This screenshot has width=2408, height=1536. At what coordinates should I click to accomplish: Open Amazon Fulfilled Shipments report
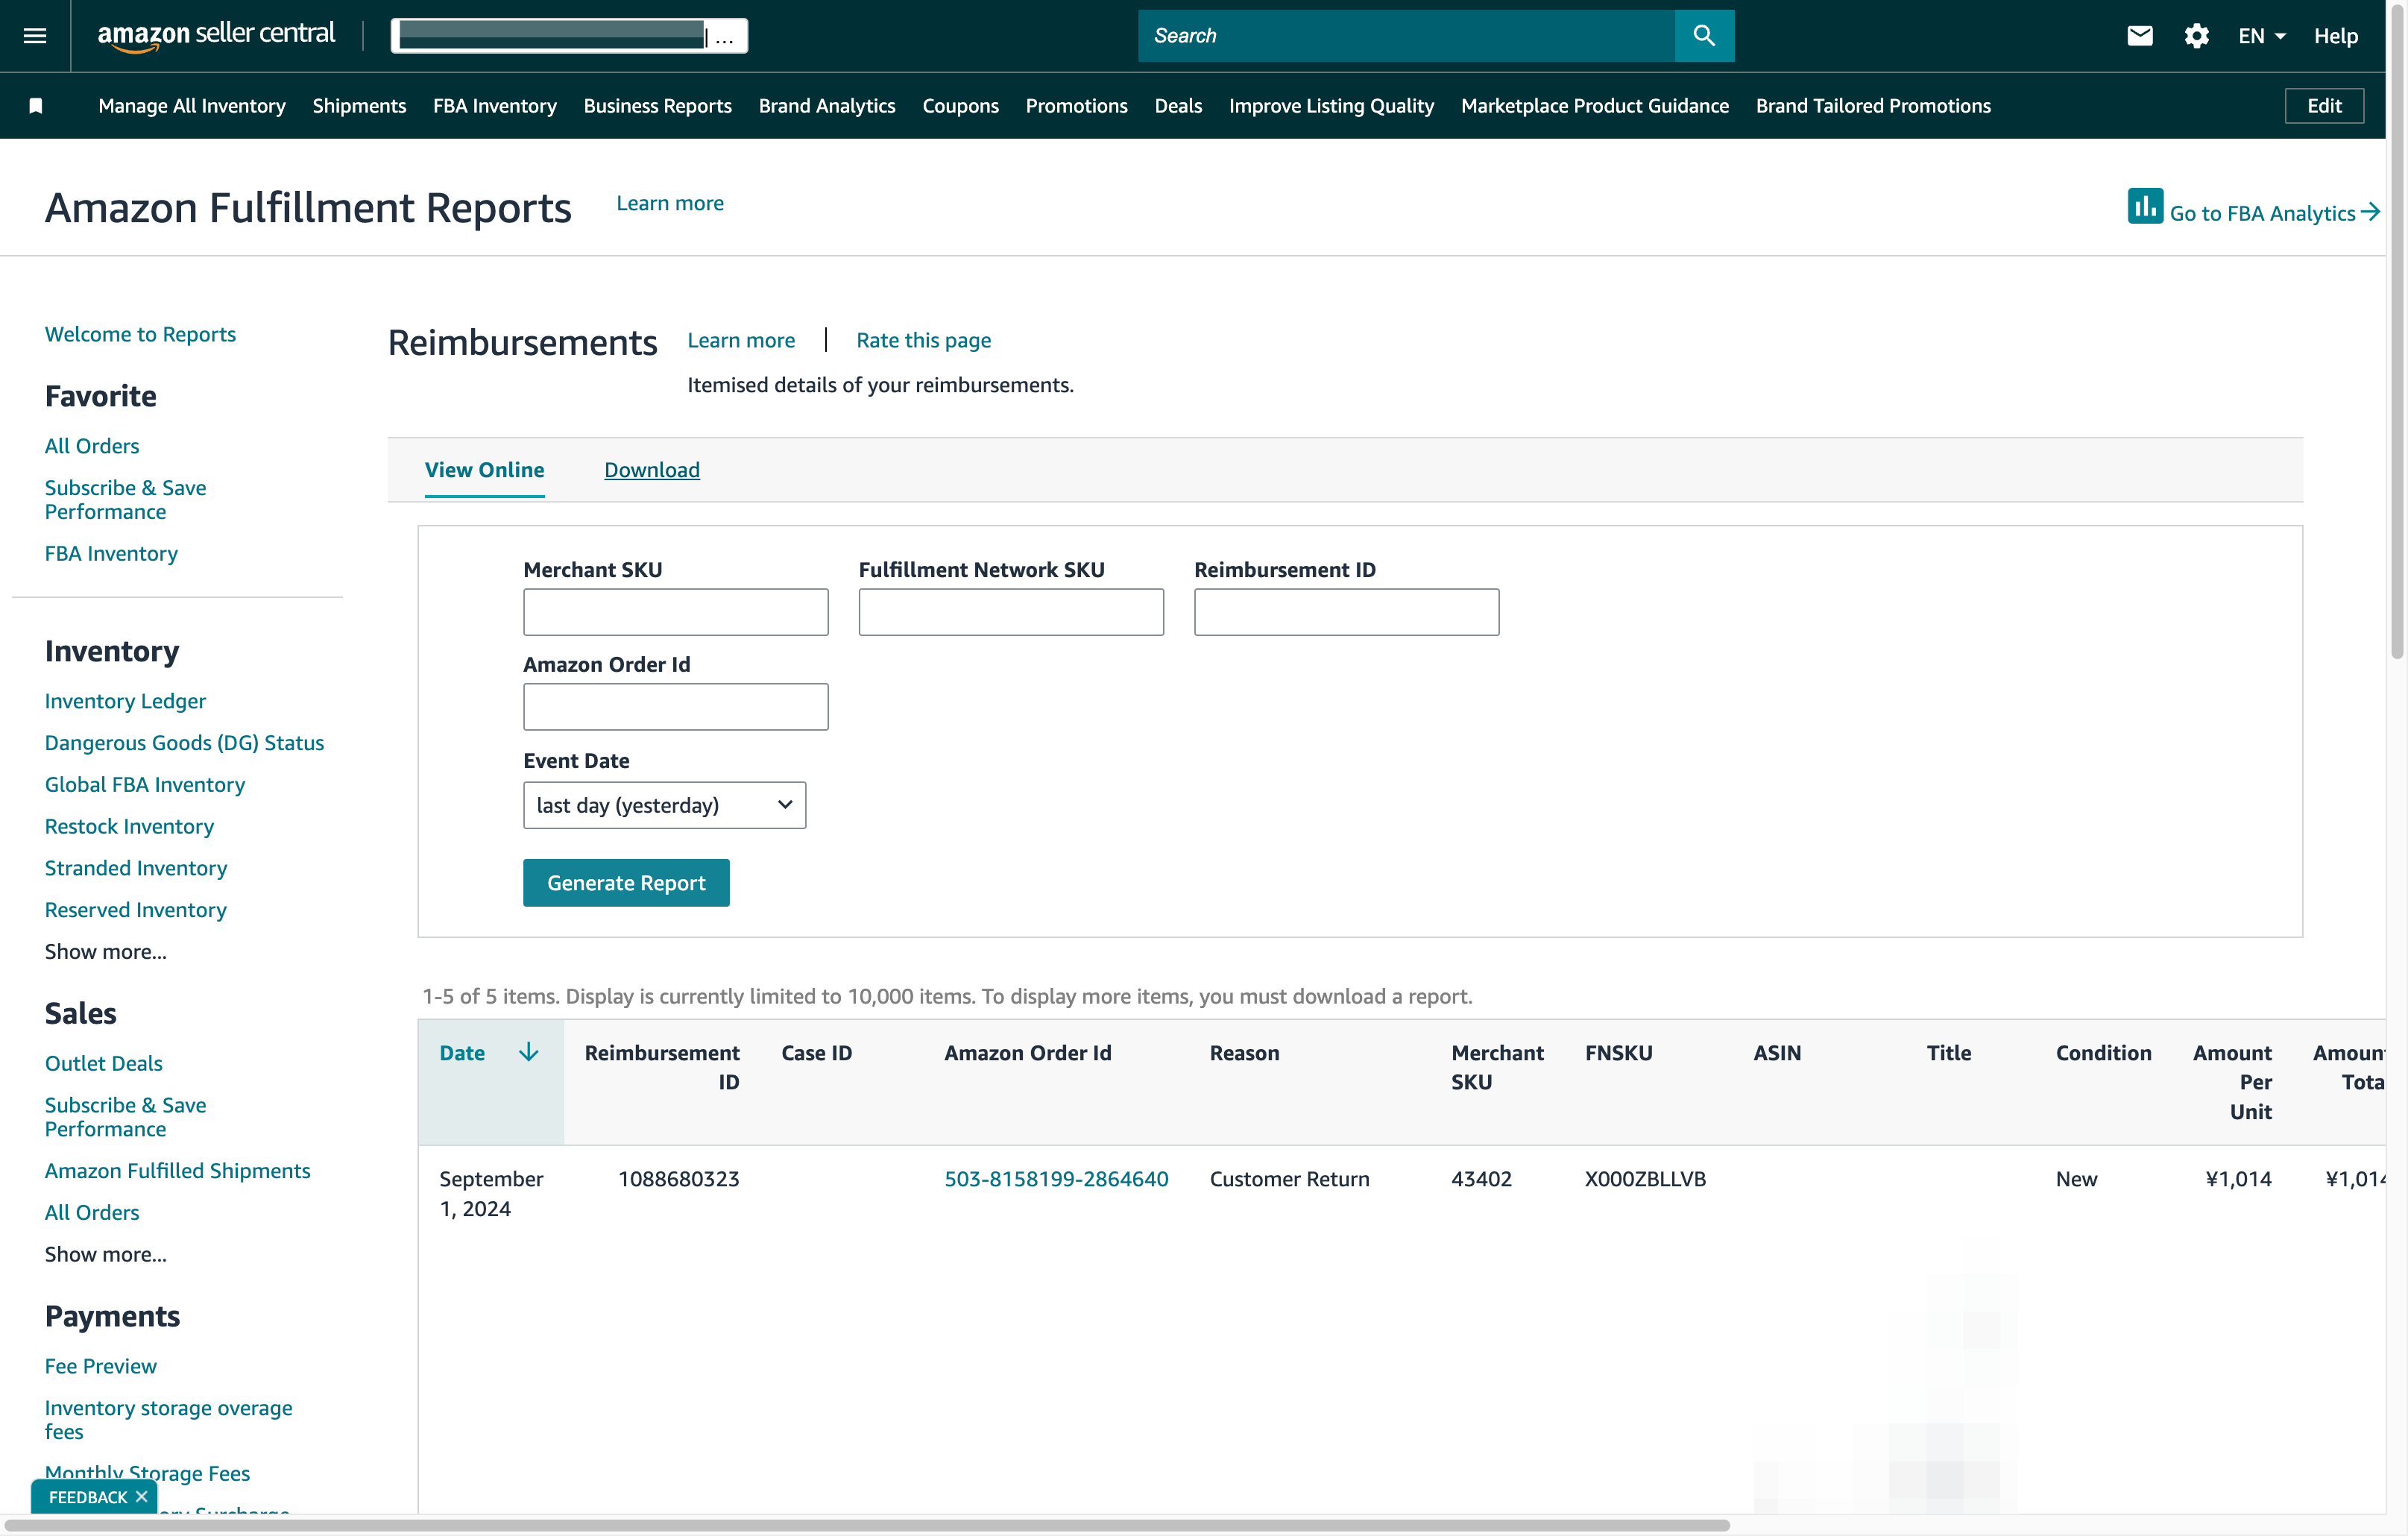[178, 1170]
